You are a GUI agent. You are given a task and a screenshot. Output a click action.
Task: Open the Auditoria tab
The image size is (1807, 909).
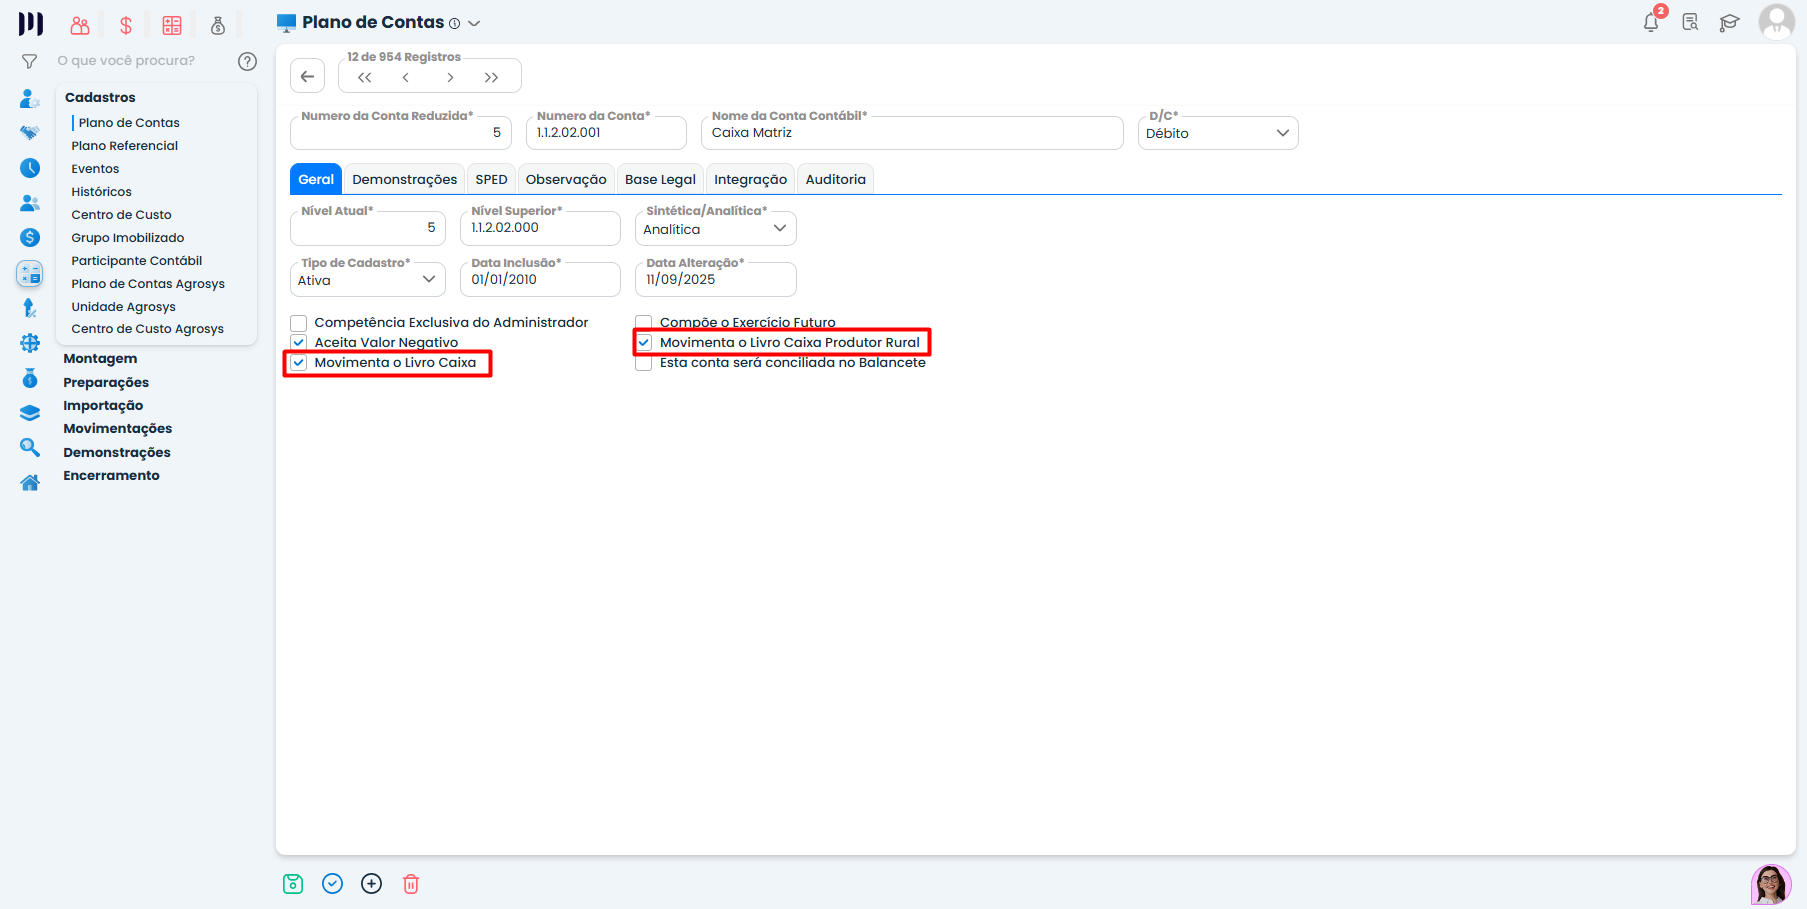[835, 179]
